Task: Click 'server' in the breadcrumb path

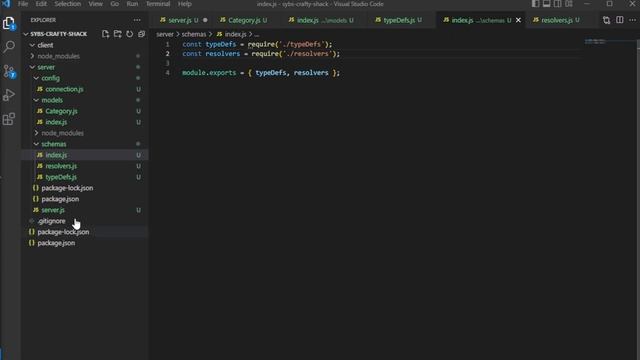Action: (x=165, y=34)
